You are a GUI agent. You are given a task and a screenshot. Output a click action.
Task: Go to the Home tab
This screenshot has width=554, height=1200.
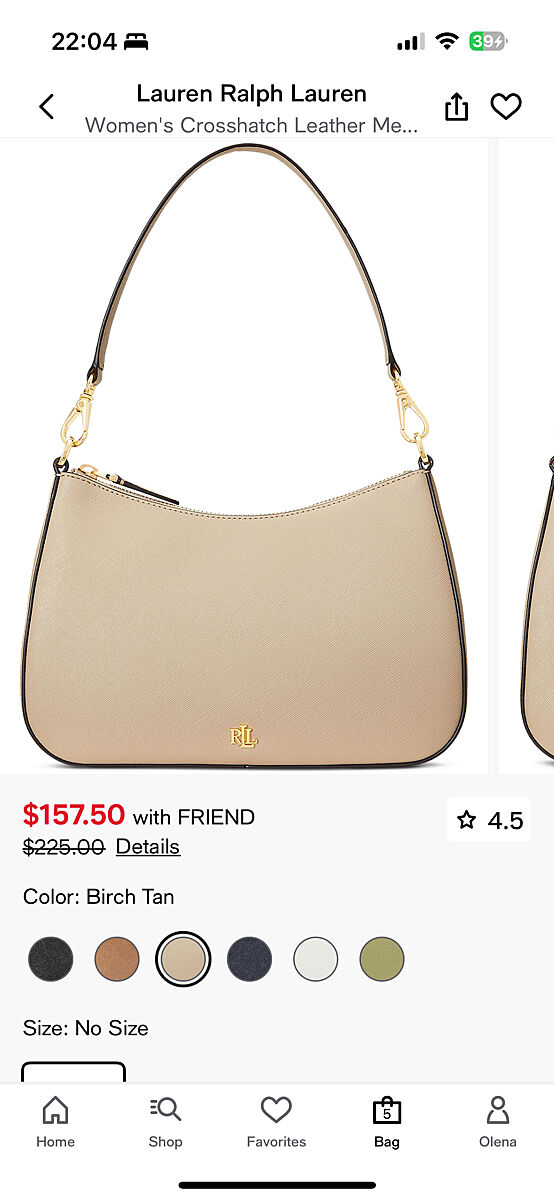click(56, 1121)
